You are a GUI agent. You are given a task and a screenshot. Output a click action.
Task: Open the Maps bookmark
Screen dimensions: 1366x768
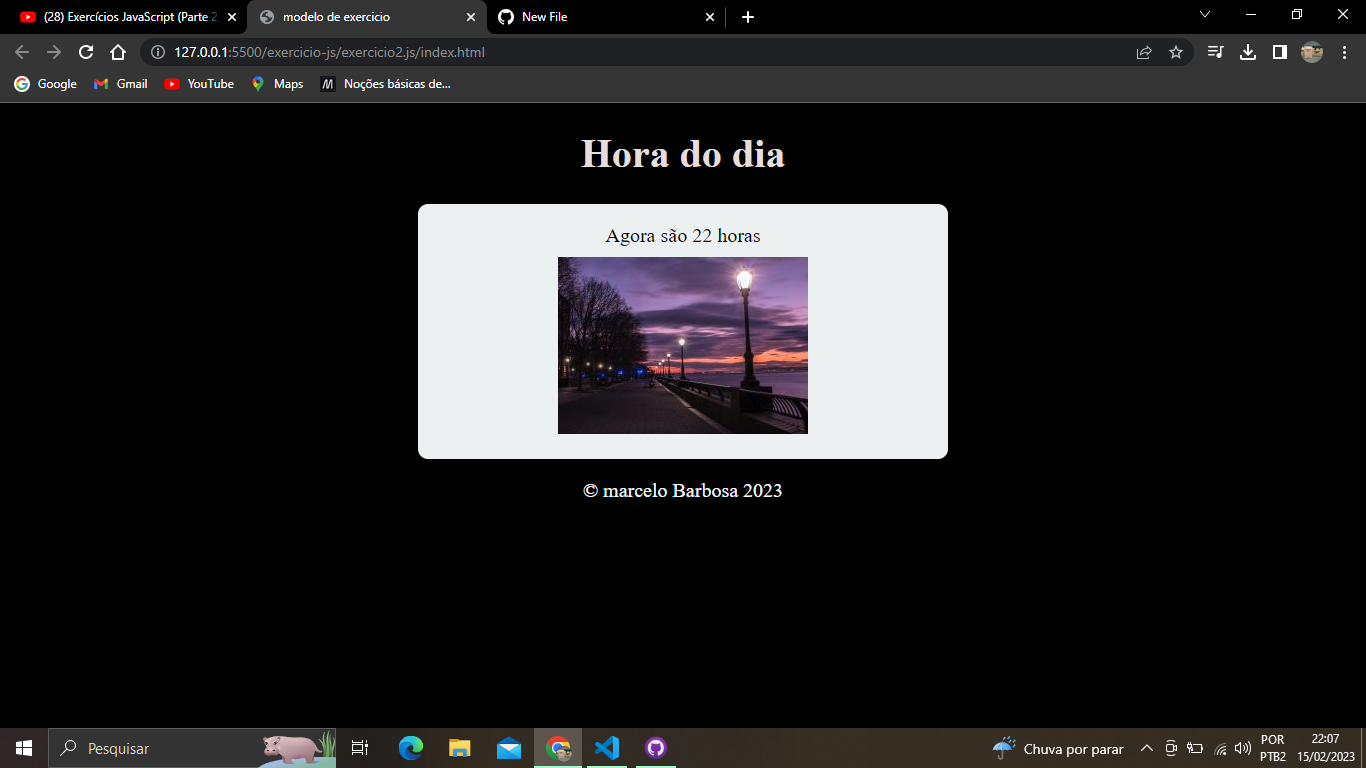276,84
